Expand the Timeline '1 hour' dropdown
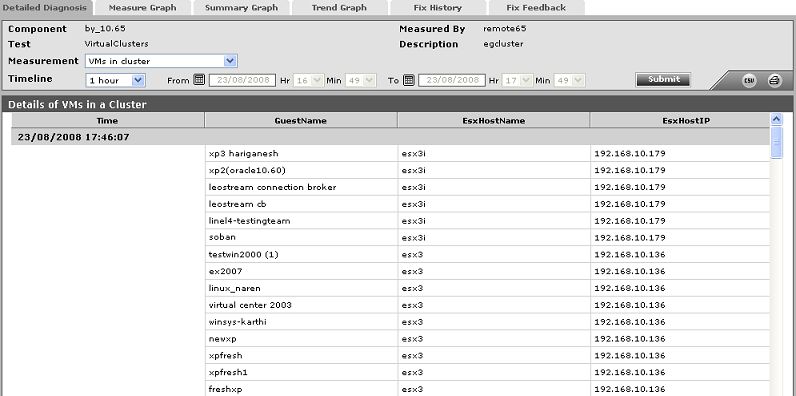796x396 pixels. 115,80
